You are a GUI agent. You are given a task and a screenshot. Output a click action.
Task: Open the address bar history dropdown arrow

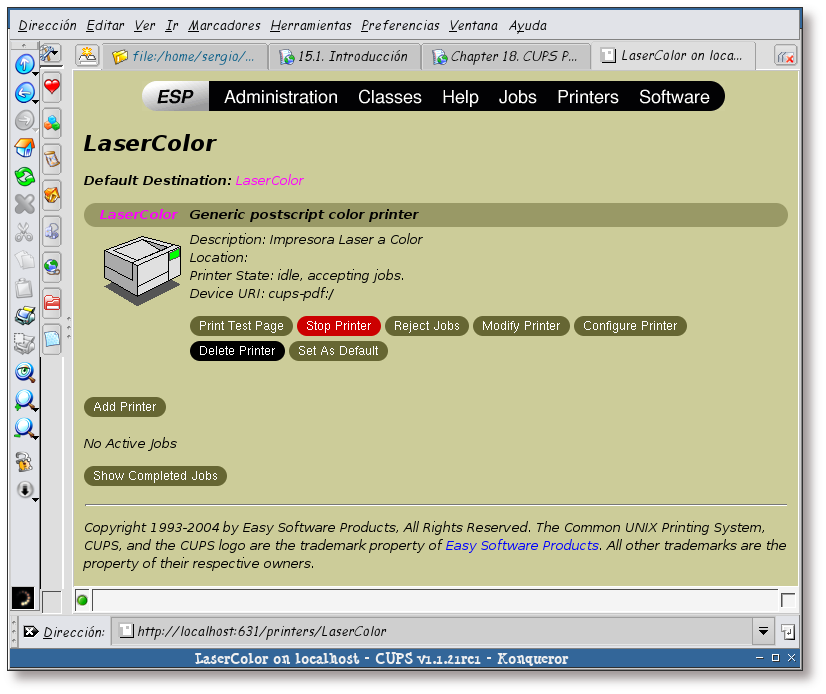click(x=764, y=631)
